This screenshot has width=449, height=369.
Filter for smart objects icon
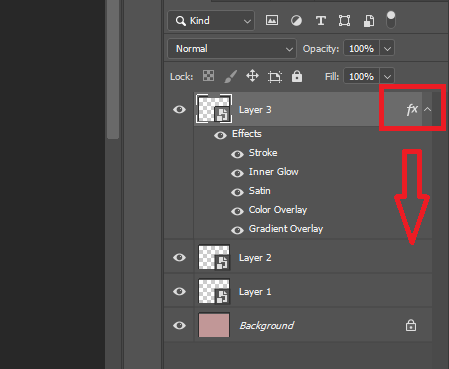coord(369,21)
